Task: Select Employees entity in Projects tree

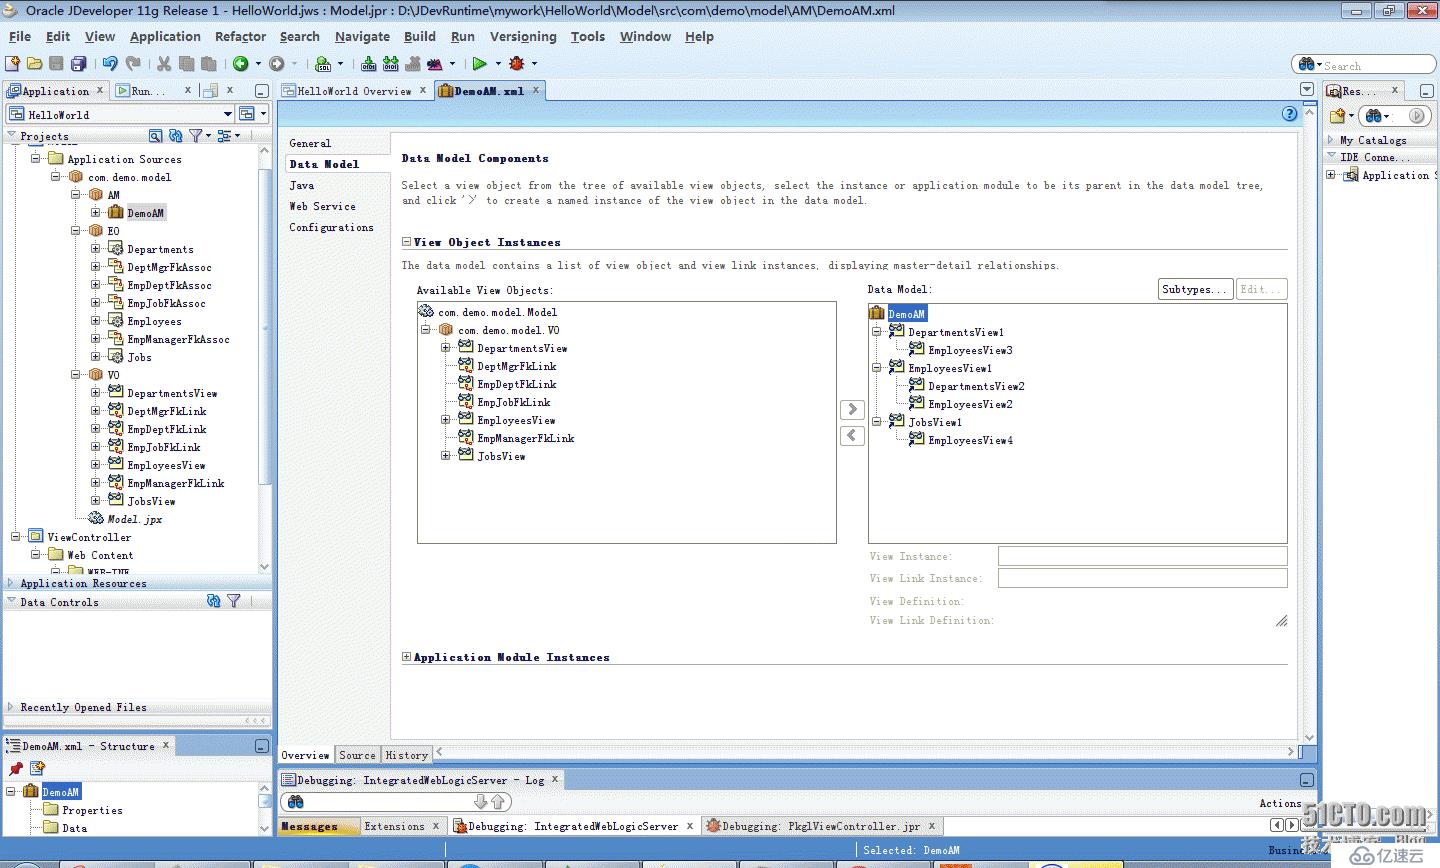Action: click(x=154, y=321)
